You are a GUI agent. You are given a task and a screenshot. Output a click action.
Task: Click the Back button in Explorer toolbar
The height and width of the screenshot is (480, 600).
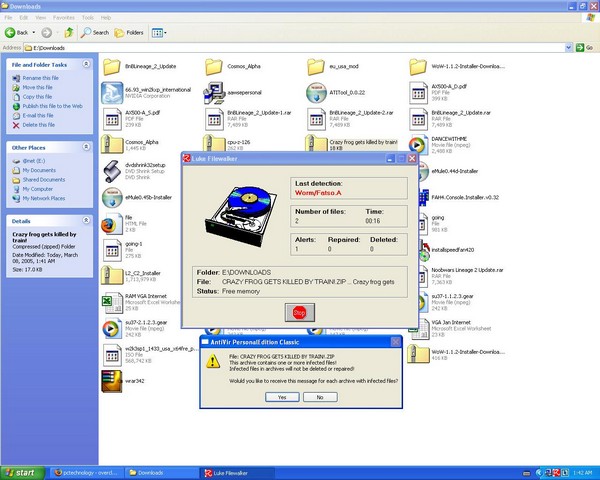pos(16,33)
